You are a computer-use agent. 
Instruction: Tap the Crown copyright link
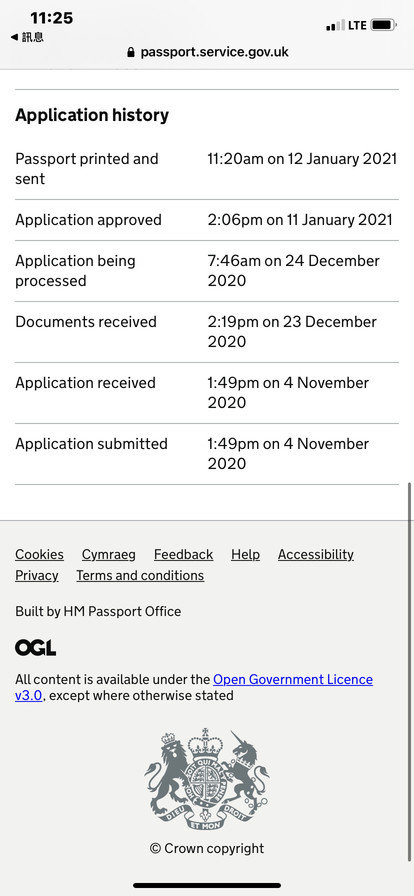click(207, 849)
